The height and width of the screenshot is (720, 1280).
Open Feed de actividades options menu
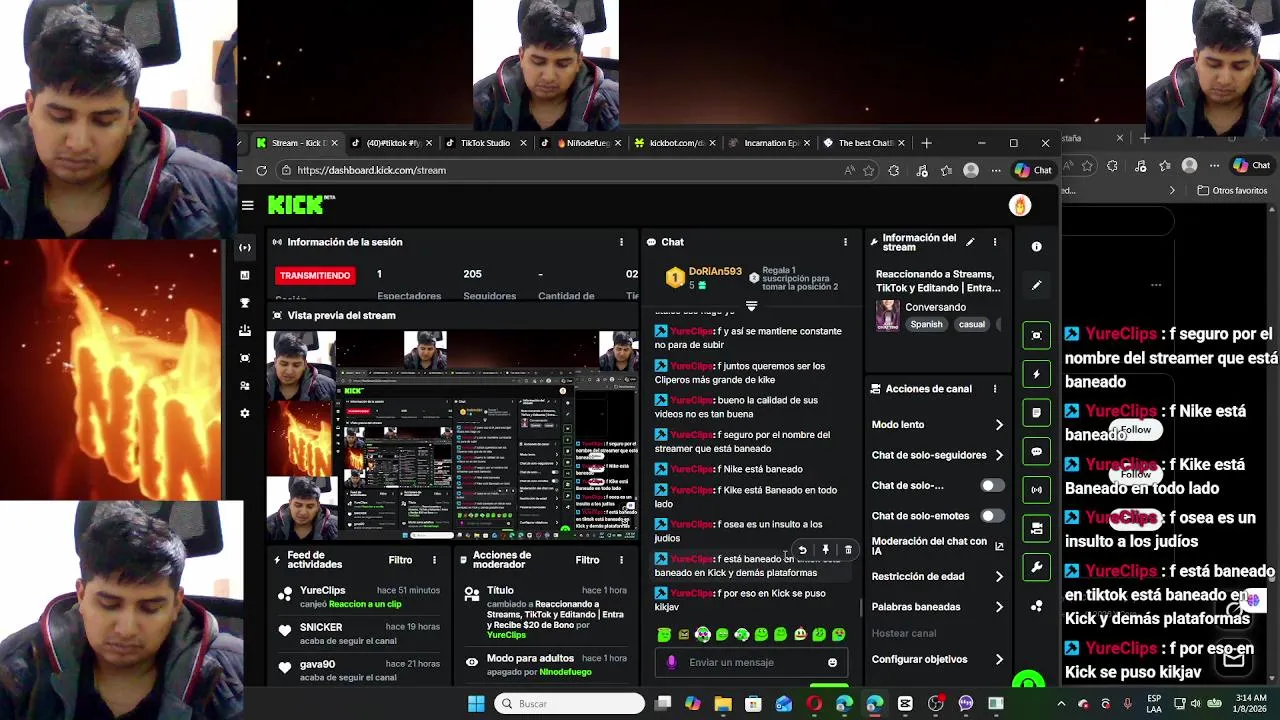(434, 560)
